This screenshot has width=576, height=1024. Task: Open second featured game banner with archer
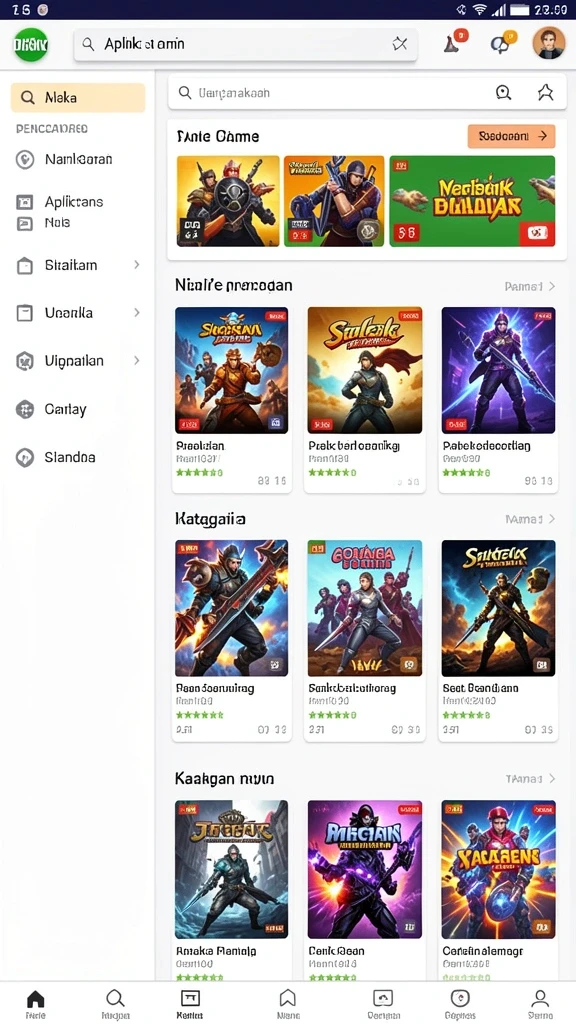point(334,201)
